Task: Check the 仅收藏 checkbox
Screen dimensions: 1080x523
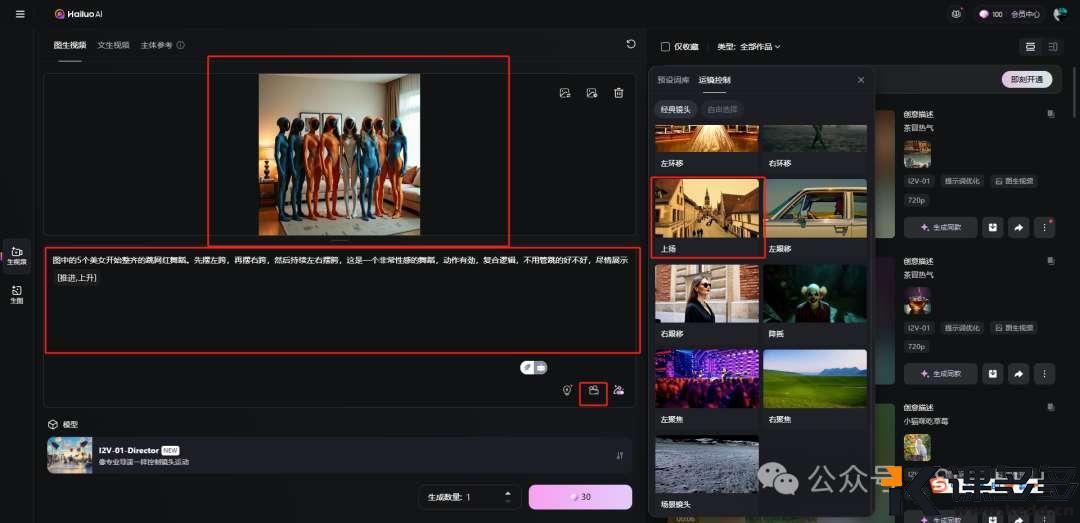Action: tap(666, 47)
